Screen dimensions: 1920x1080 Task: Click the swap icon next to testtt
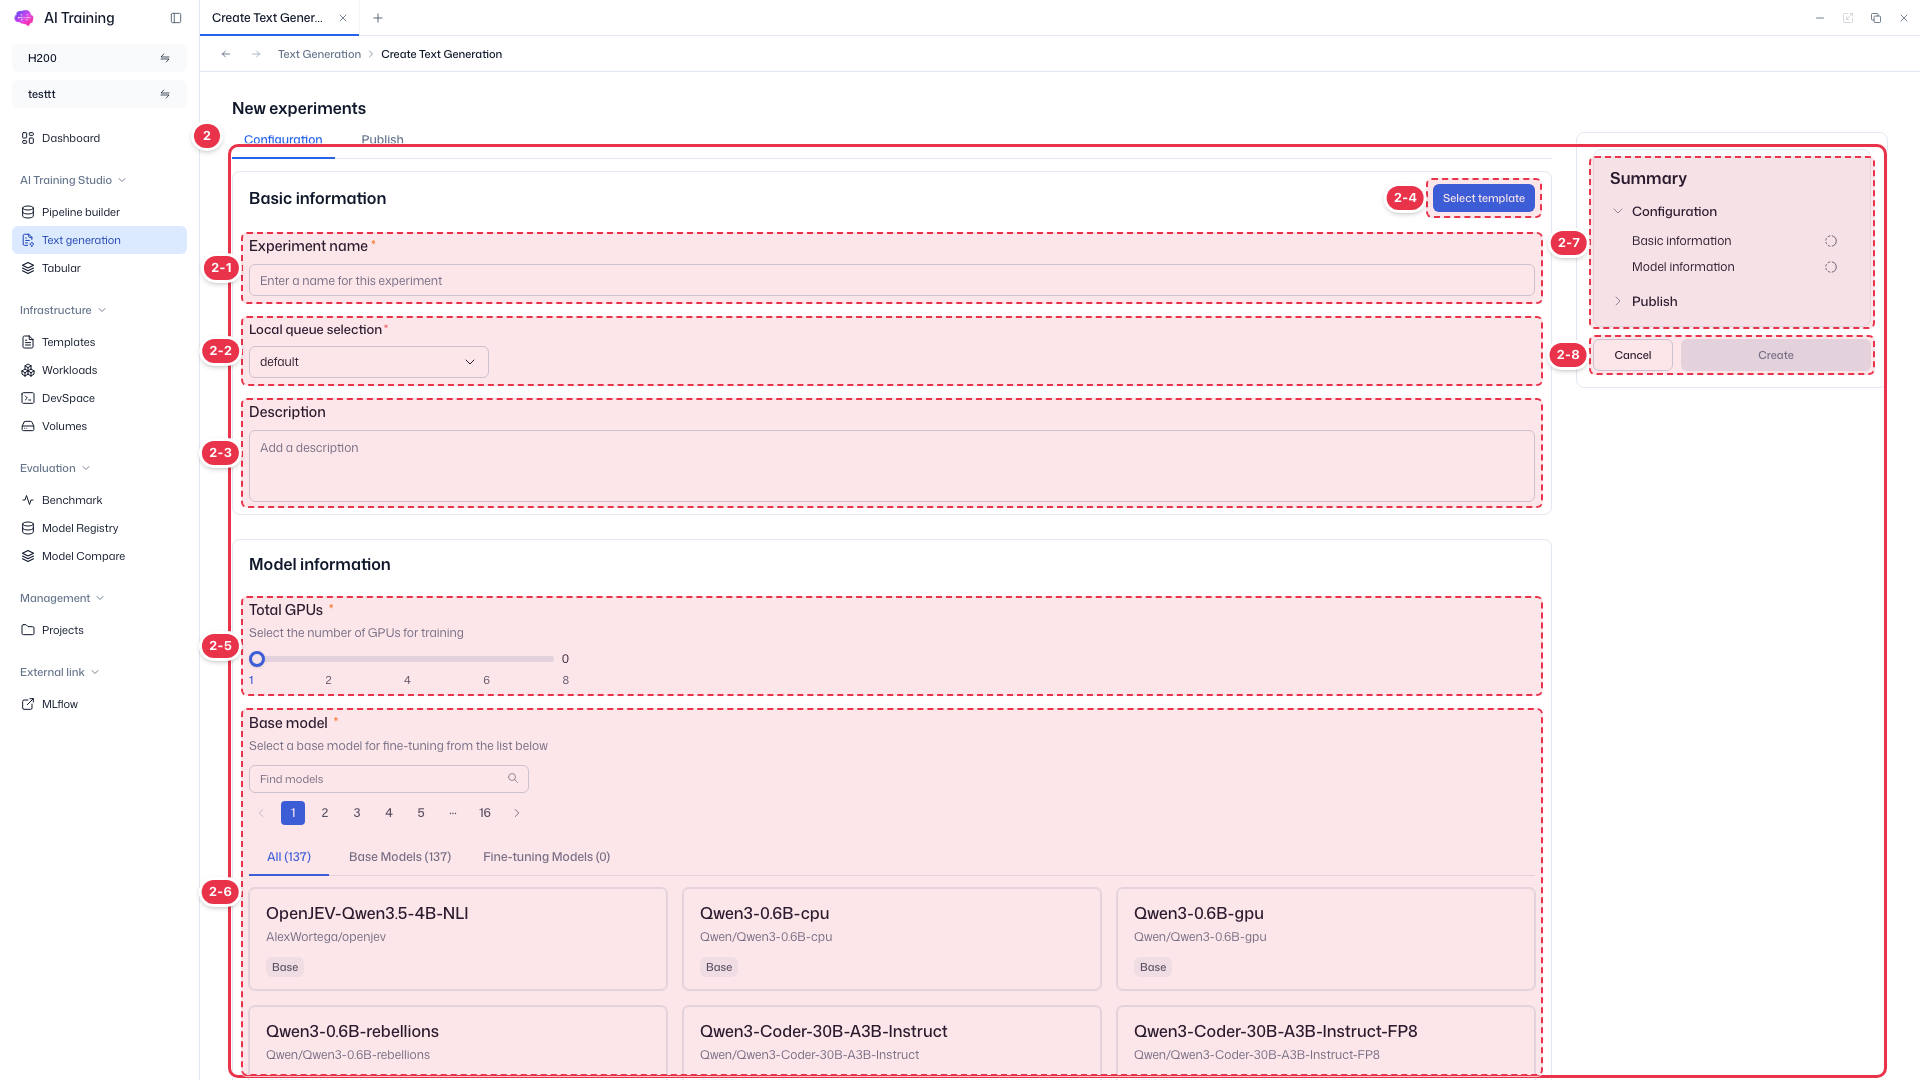pos(165,94)
